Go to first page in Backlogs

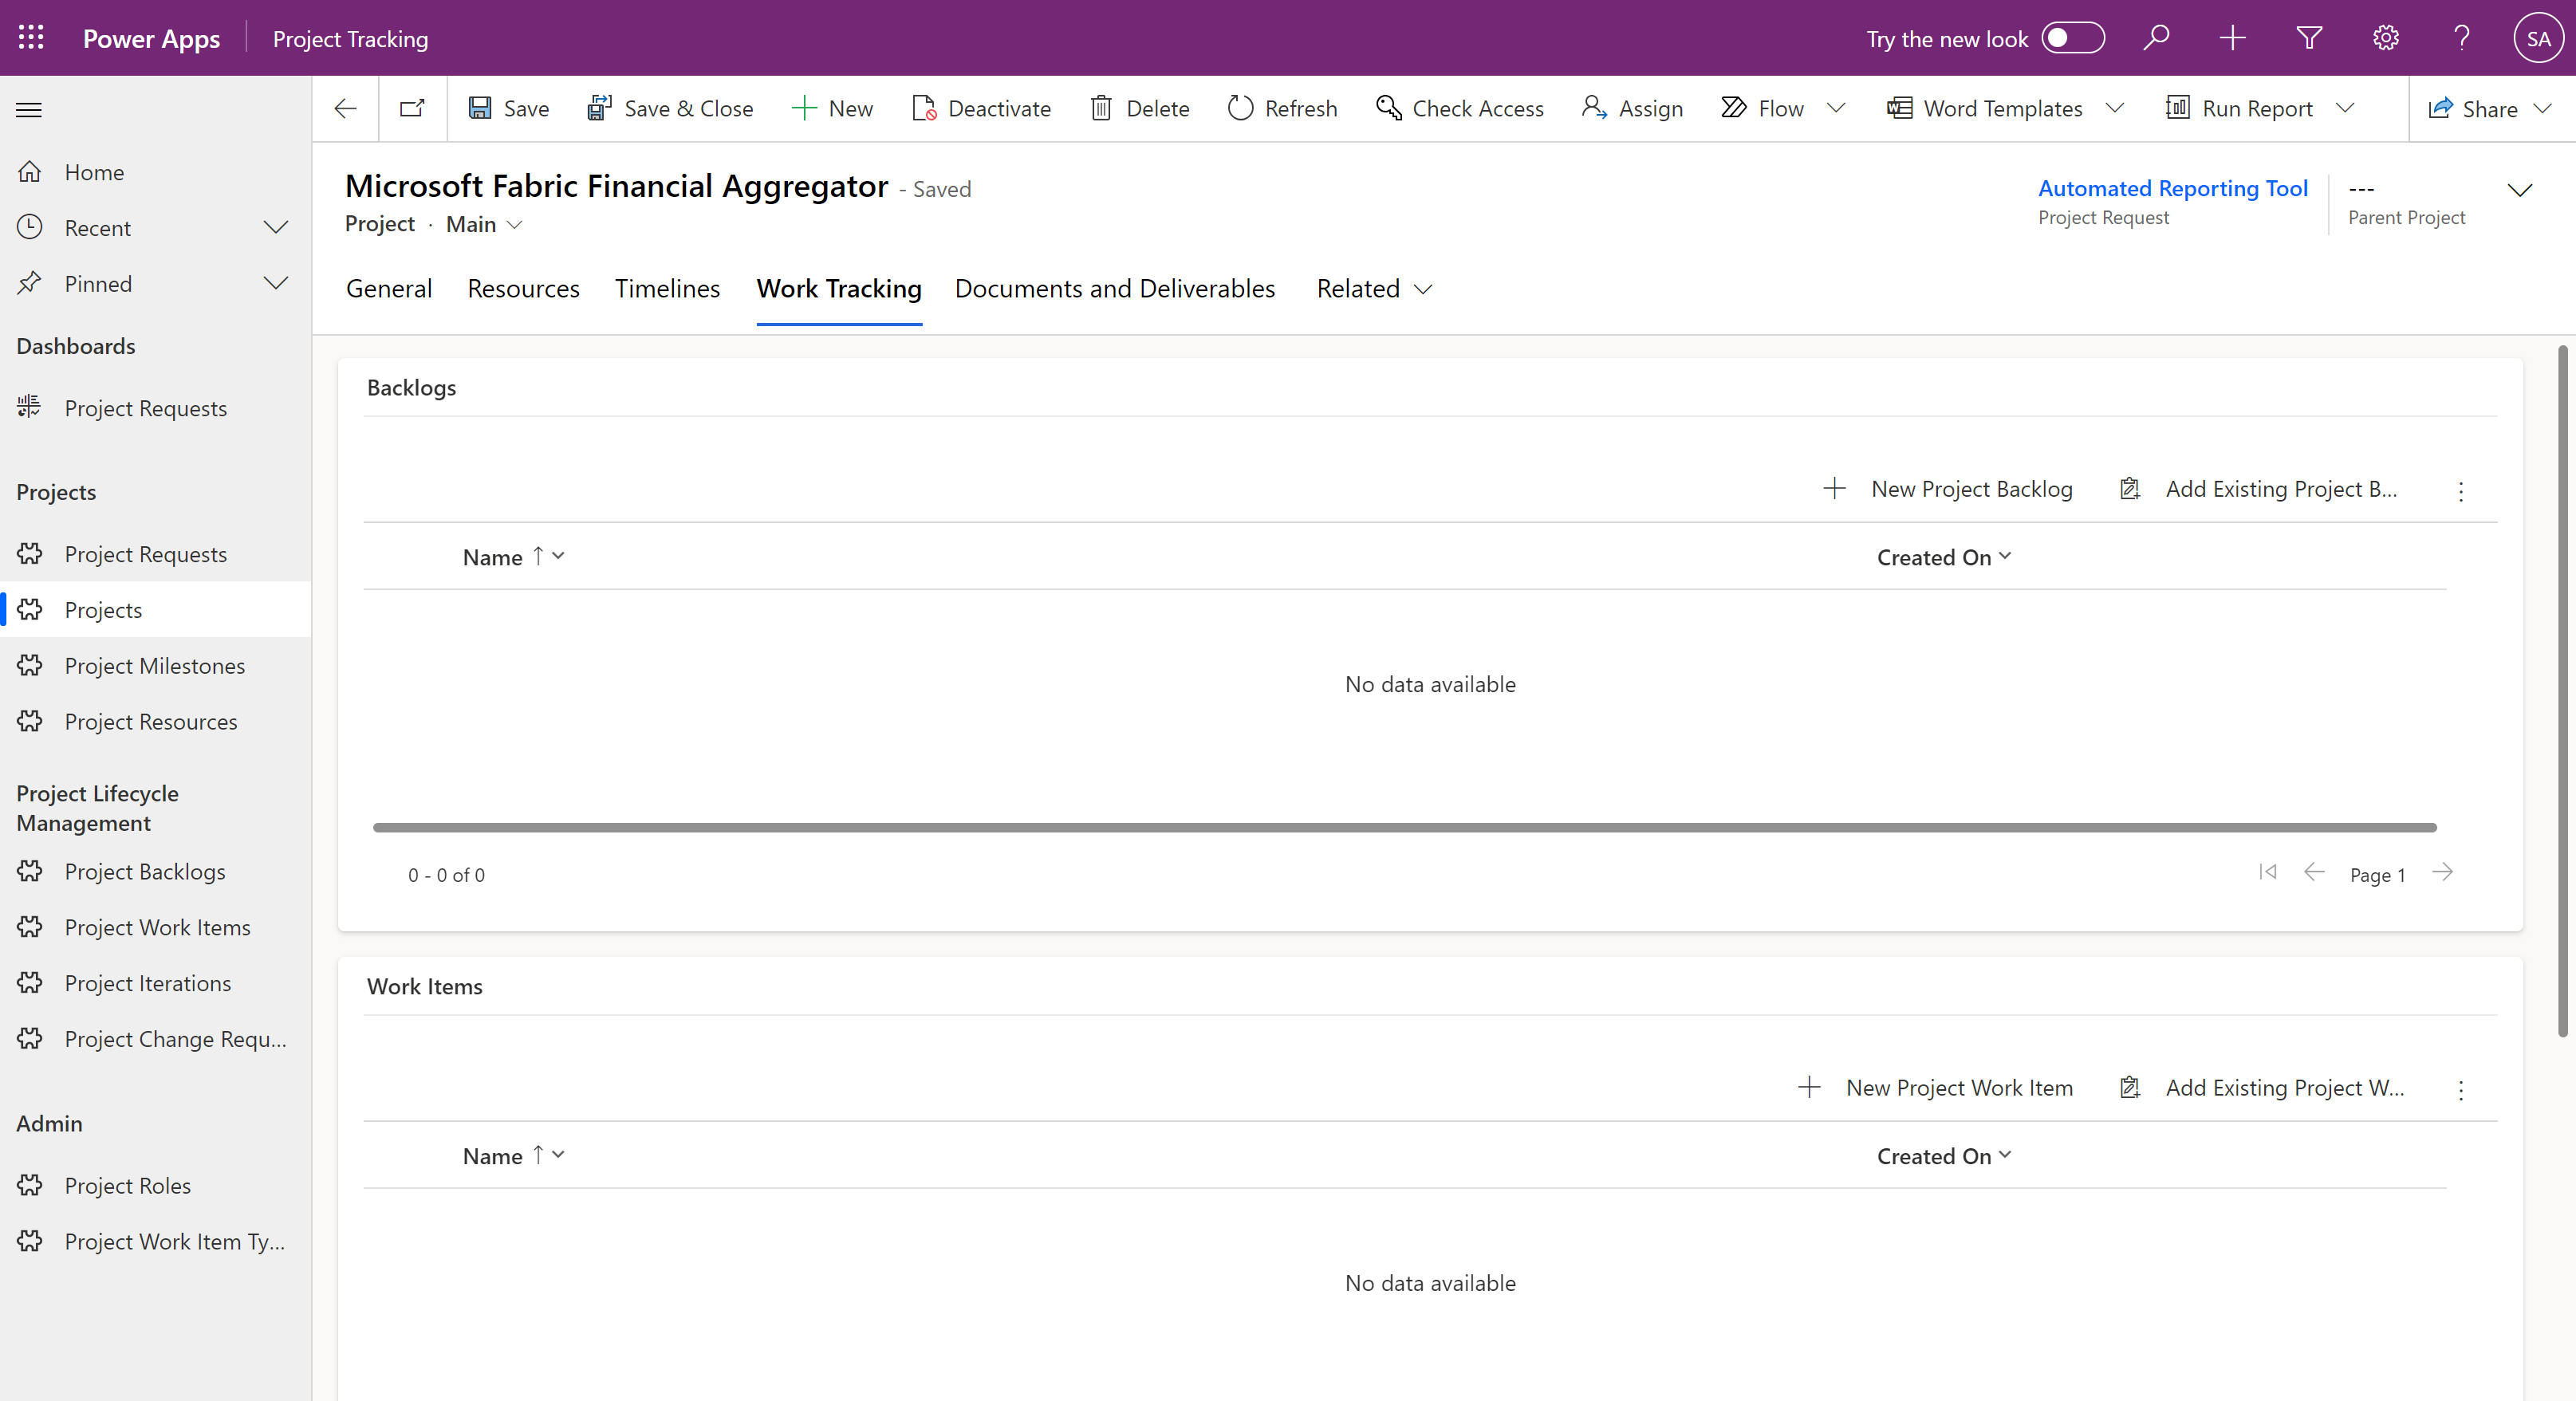click(x=2267, y=872)
